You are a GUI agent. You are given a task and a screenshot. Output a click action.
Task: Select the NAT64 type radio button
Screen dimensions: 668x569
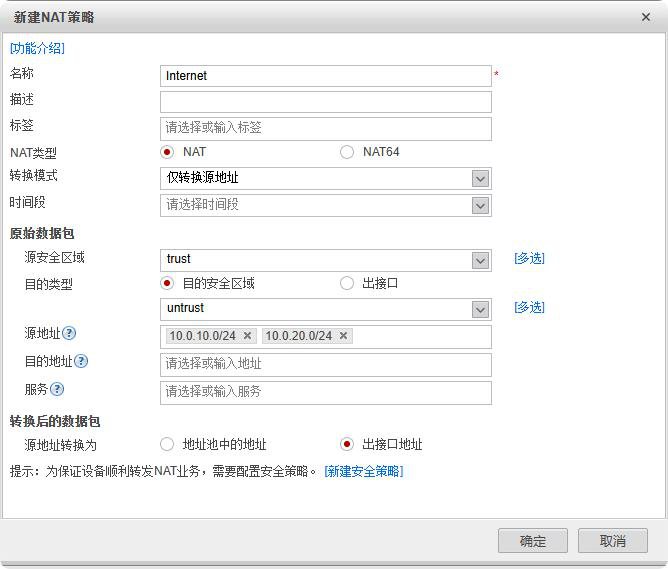pyautogui.click(x=347, y=152)
